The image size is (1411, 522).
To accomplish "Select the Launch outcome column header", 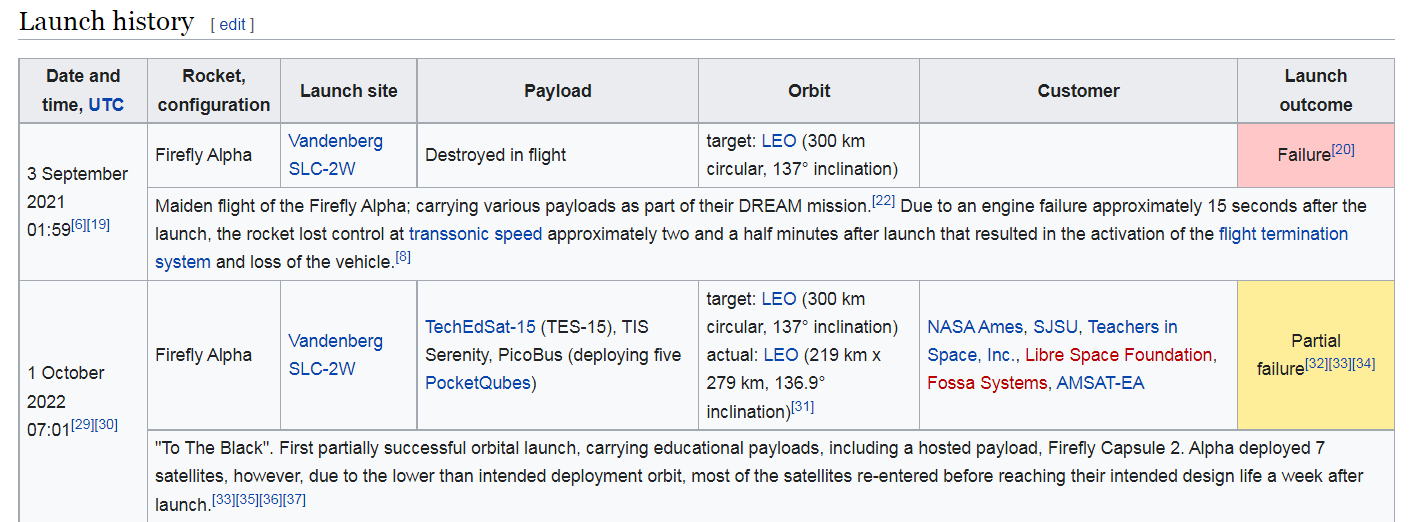I will click(1315, 90).
